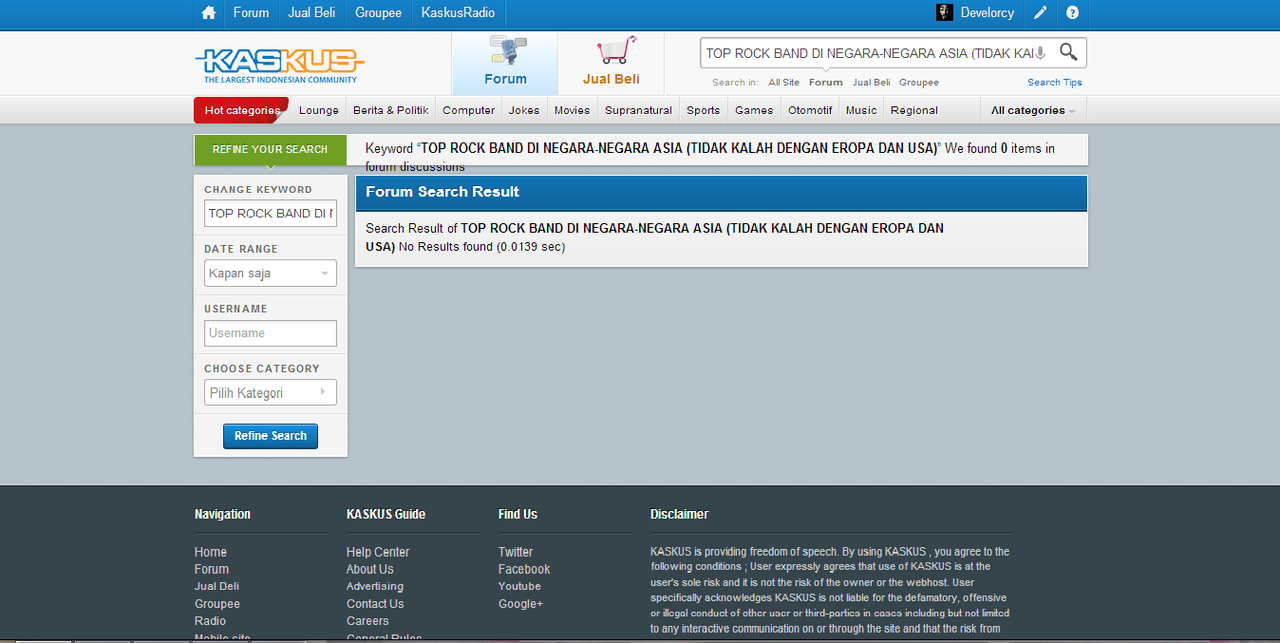Go to the home icon in top bar
The height and width of the screenshot is (643, 1280).
208,13
